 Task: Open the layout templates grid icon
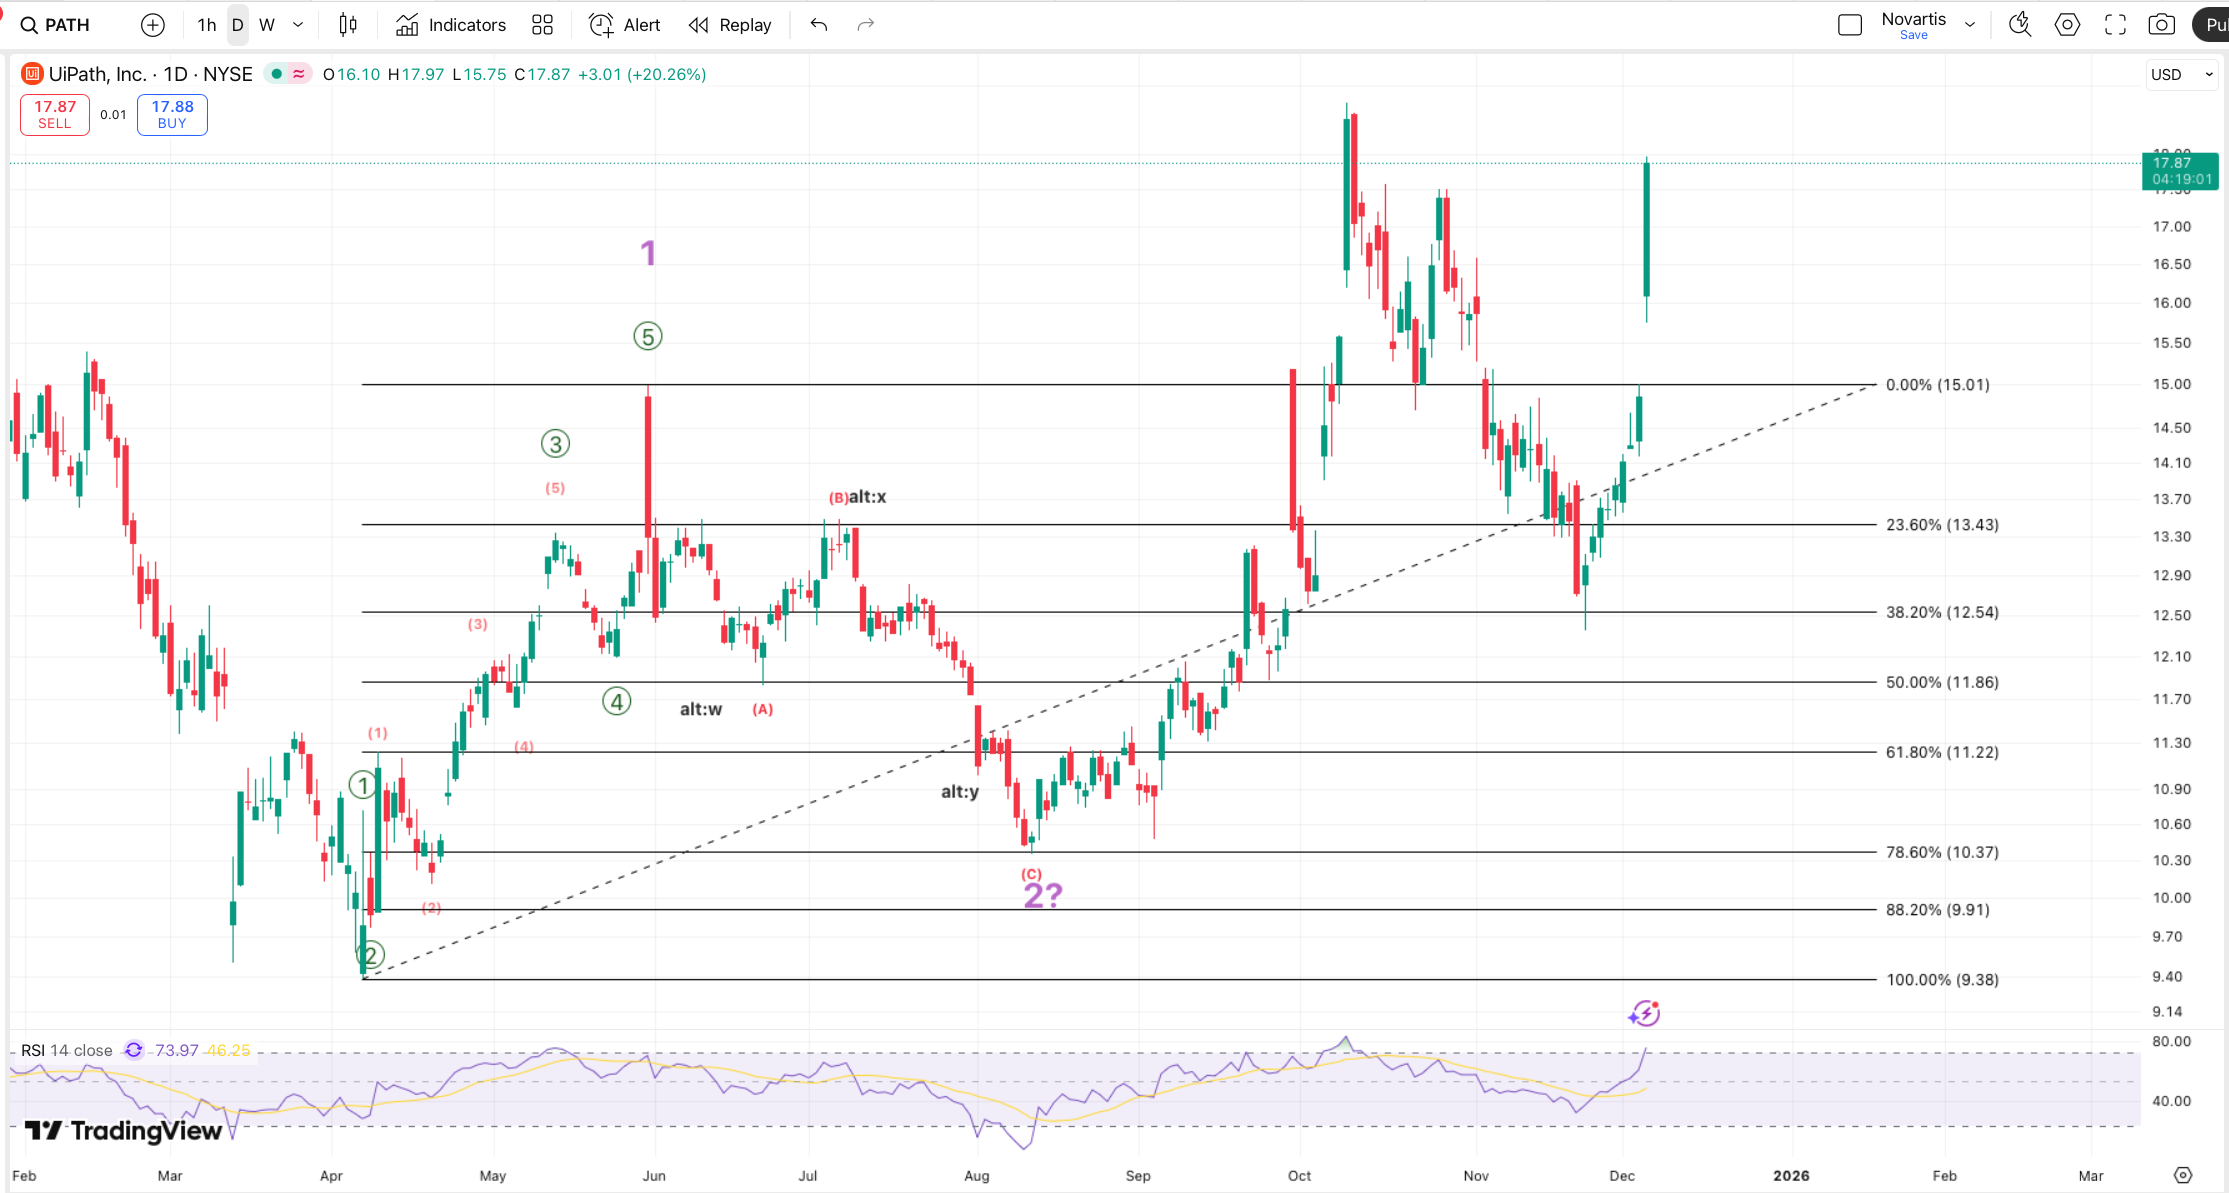coord(542,25)
